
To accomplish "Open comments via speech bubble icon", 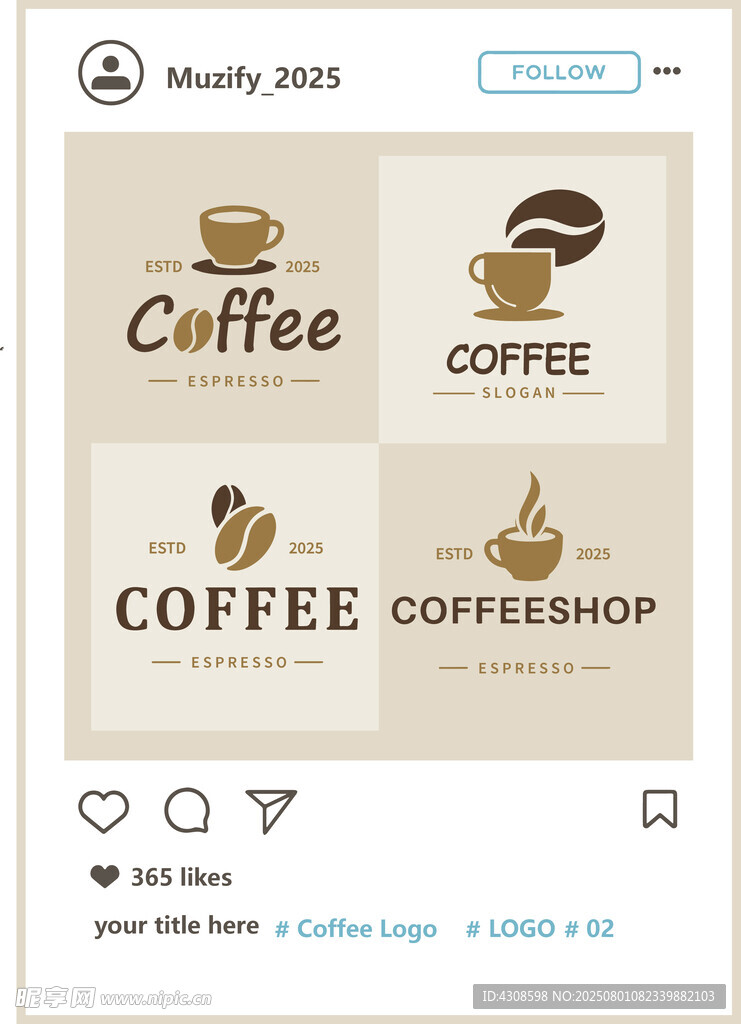I will [187, 810].
